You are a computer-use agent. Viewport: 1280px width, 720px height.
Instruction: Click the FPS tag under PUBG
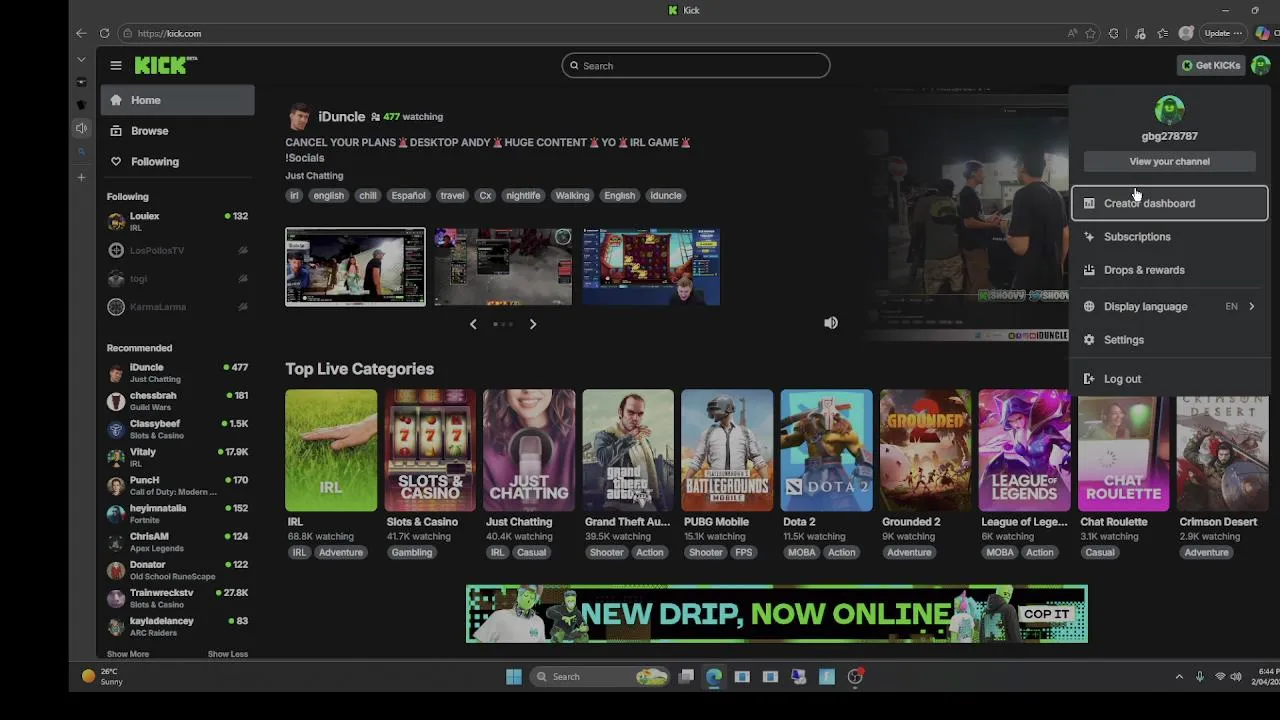pyautogui.click(x=744, y=553)
